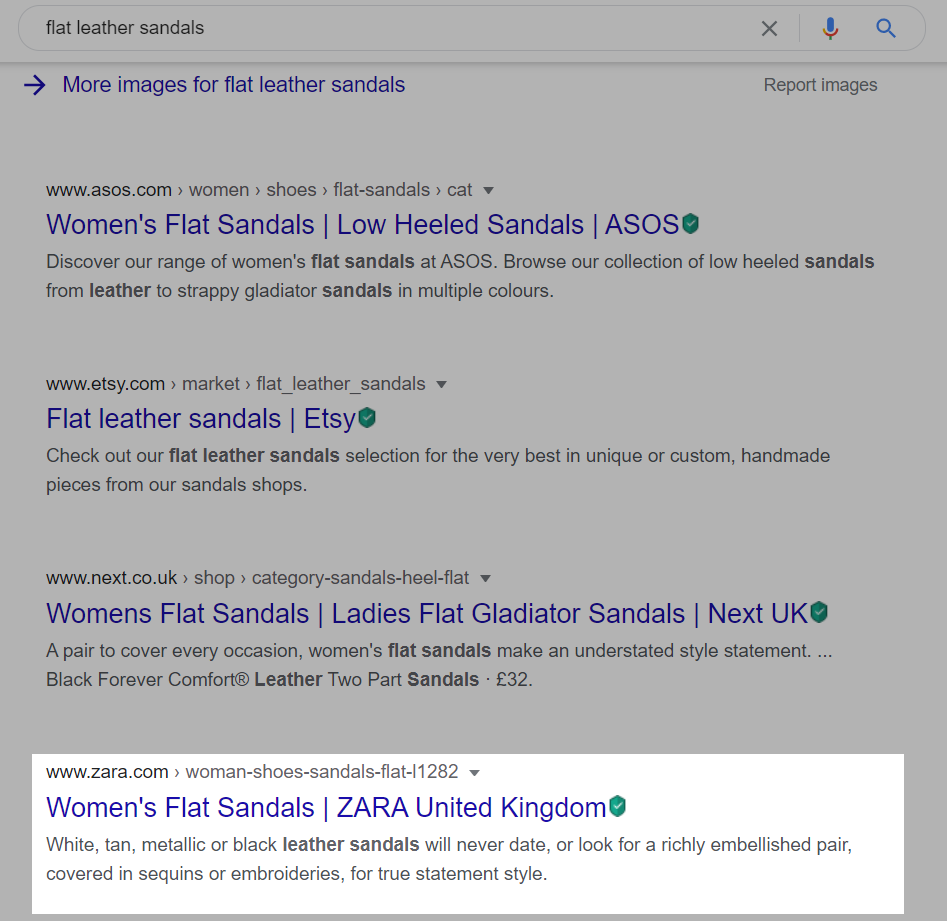
Task: Open dropdown arrow next to etsy.com URL
Action: pos(441,384)
